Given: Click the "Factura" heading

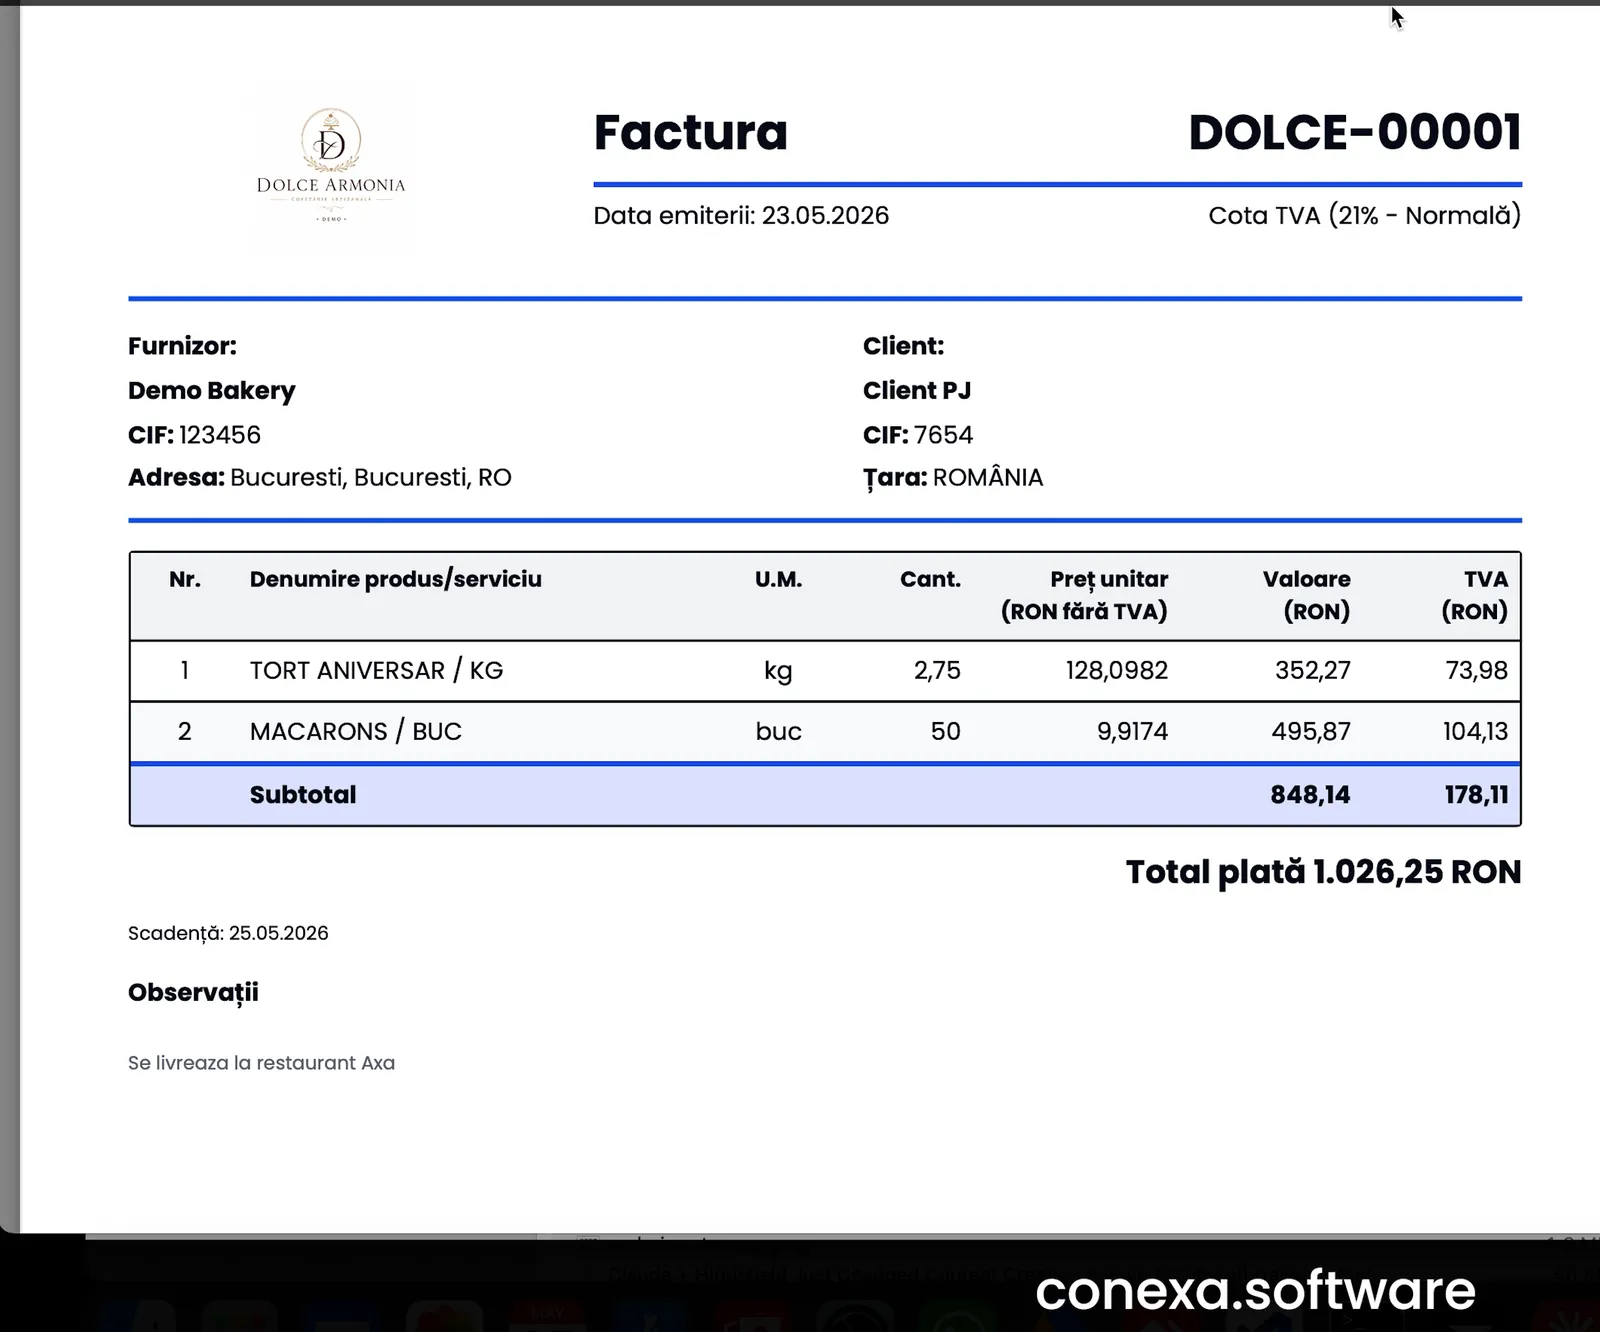Looking at the screenshot, I should [690, 132].
